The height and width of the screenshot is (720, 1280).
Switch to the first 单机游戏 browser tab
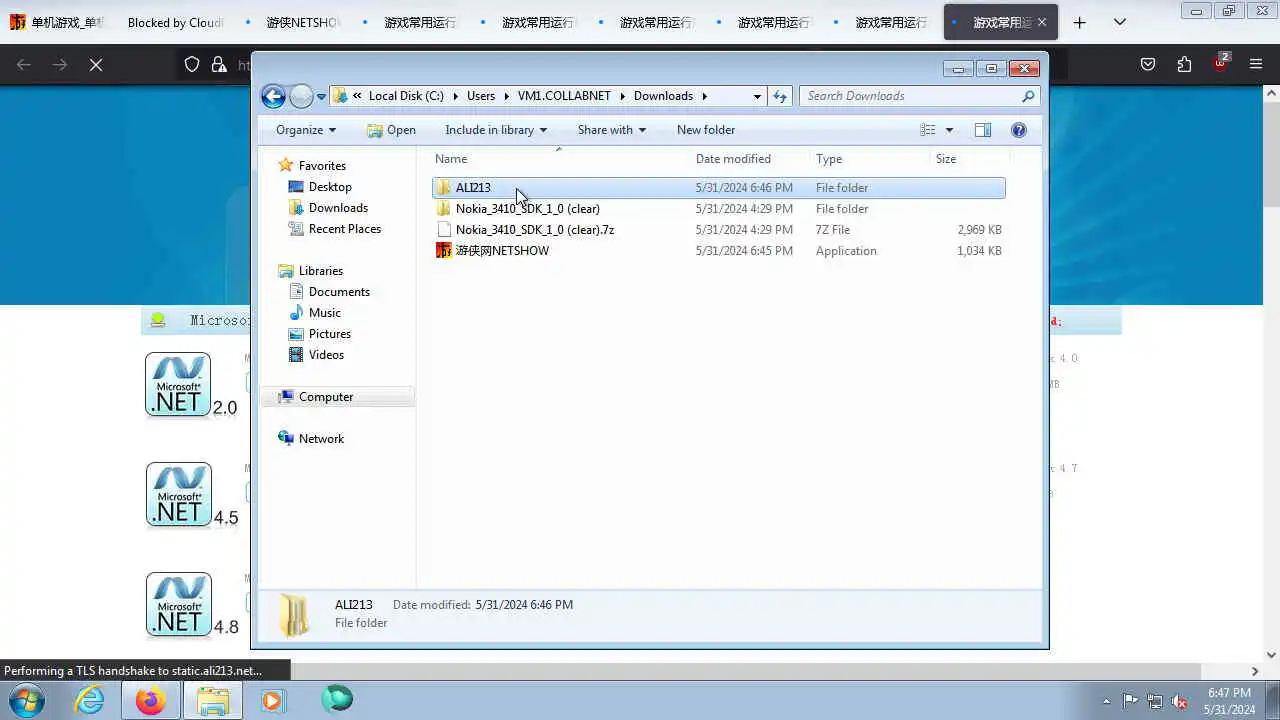pos(58,22)
